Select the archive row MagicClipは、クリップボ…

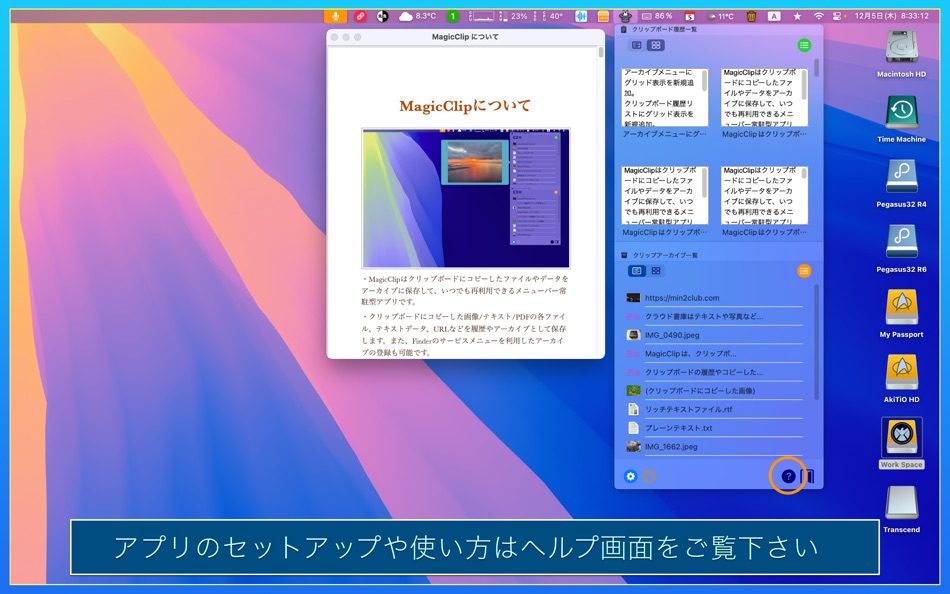(x=714, y=353)
